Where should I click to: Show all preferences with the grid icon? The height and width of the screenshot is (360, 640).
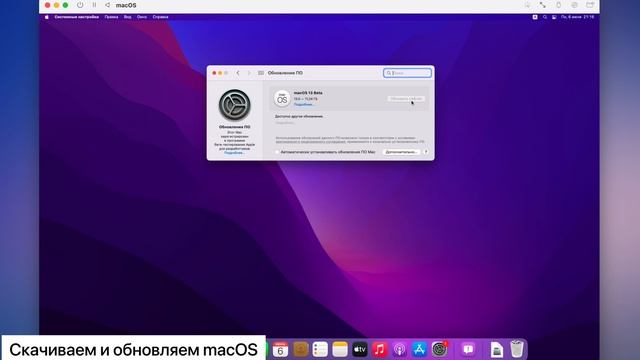(x=261, y=73)
